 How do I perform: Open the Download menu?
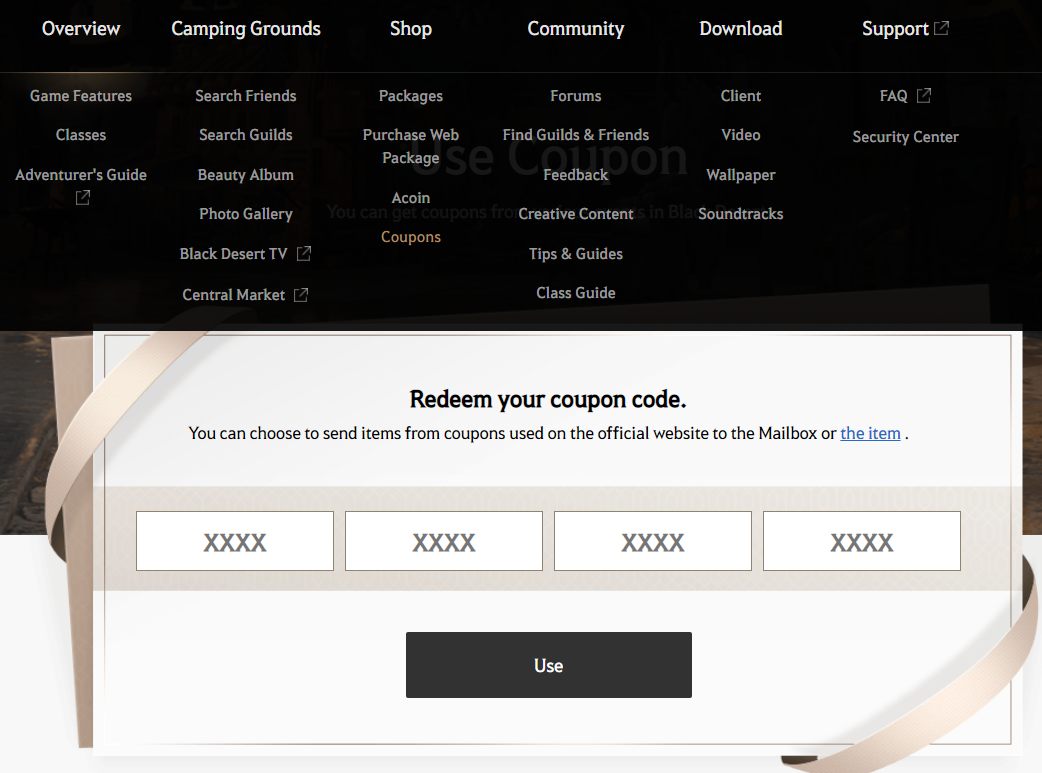point(740,29)
